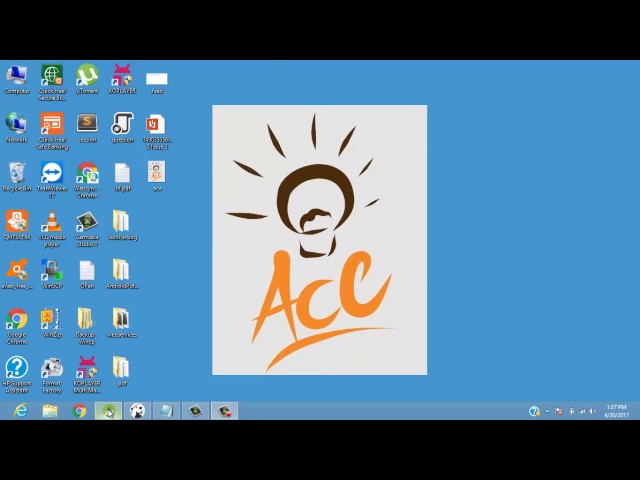The image size is (640, 480).
Task: Open the network status tray icon
Action: pos(582,411)
